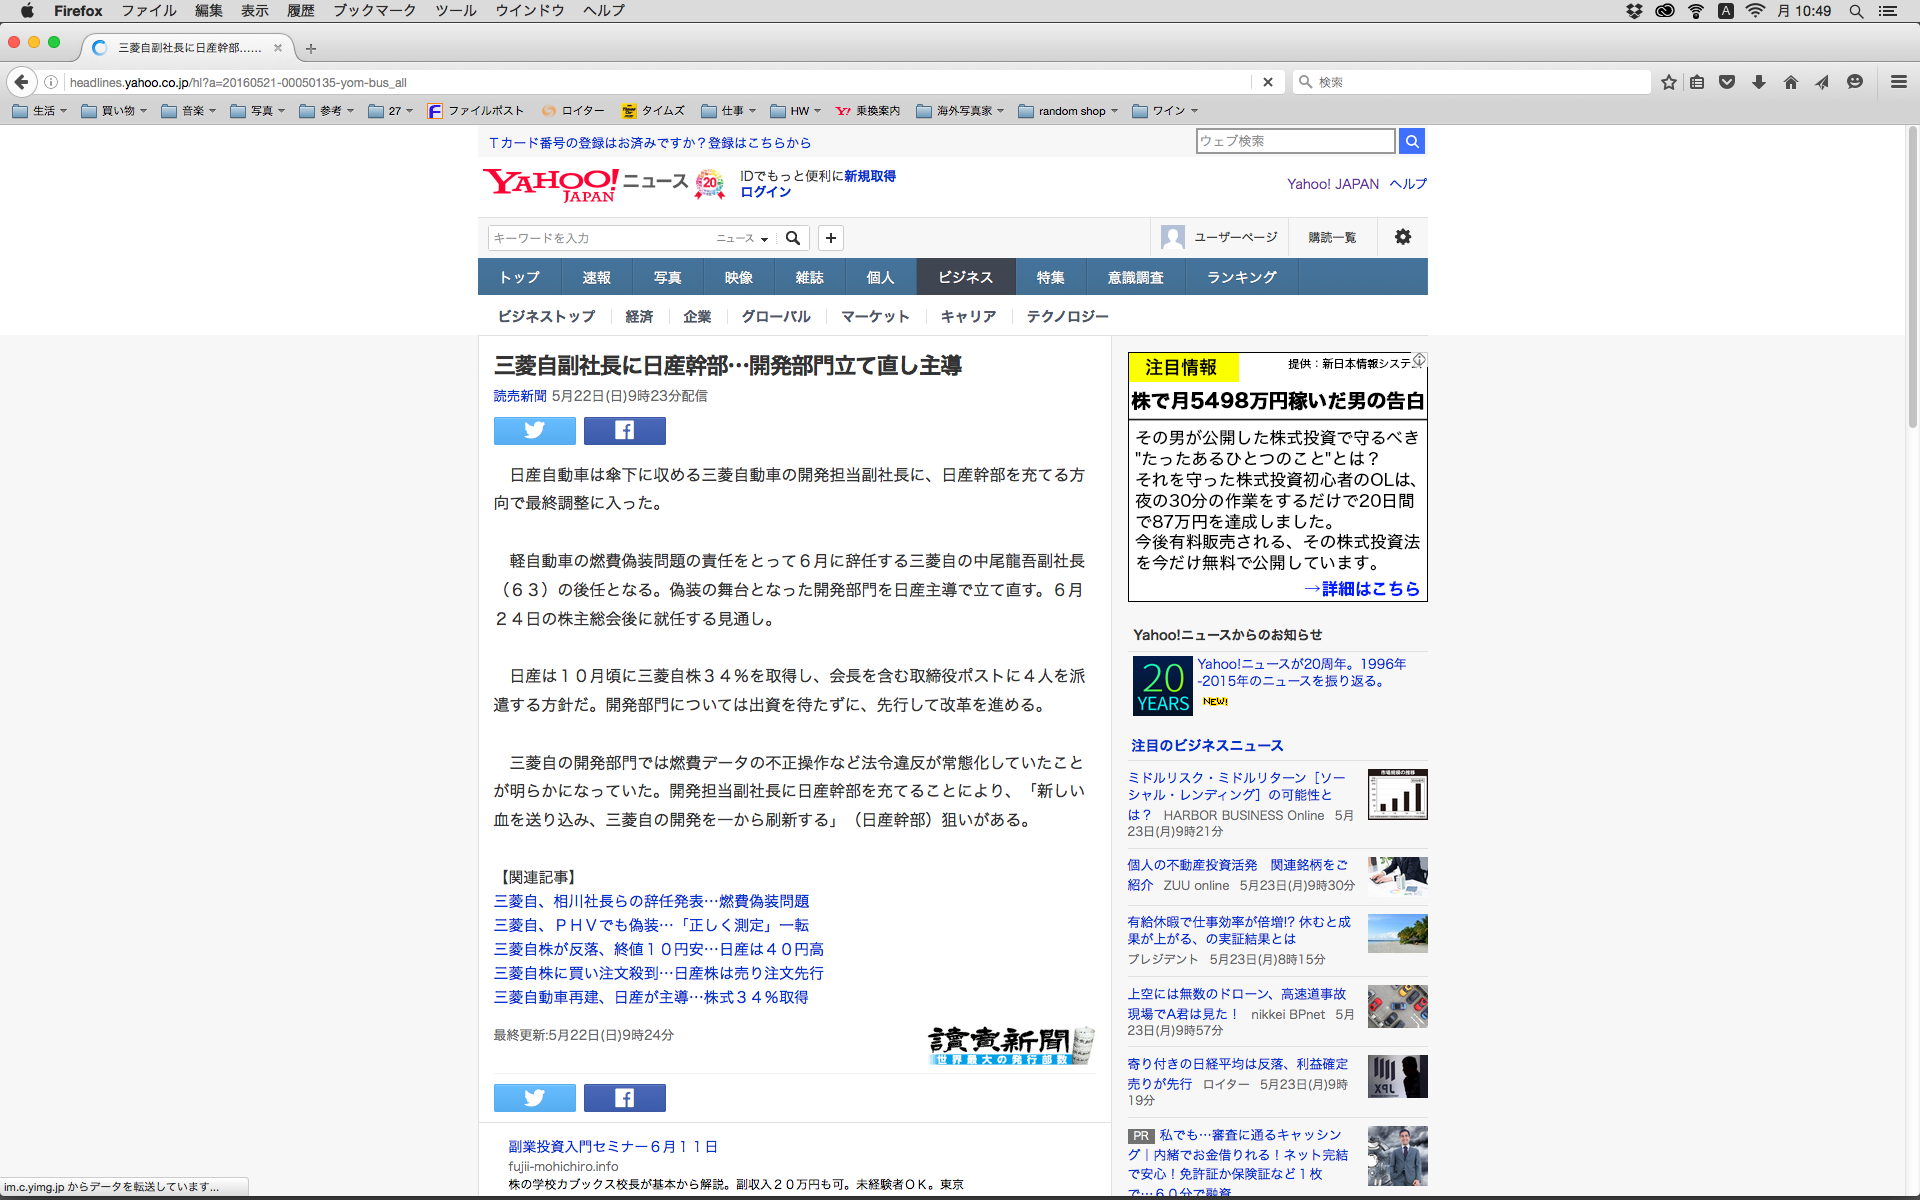Viewport: 1920px width, 1200px height.
Task: Go to Firefox home icon
Action: (1790, 82)
